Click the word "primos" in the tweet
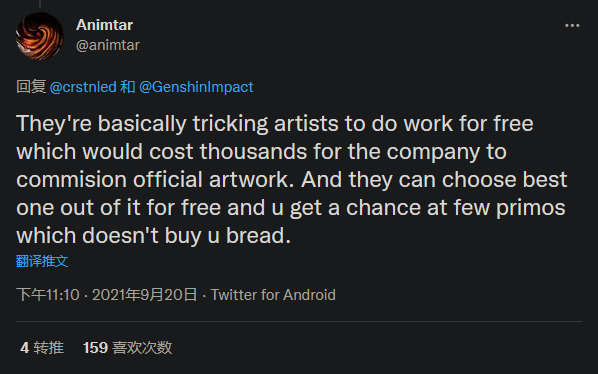This screenshot has height=374, width=598. point(530,208)
